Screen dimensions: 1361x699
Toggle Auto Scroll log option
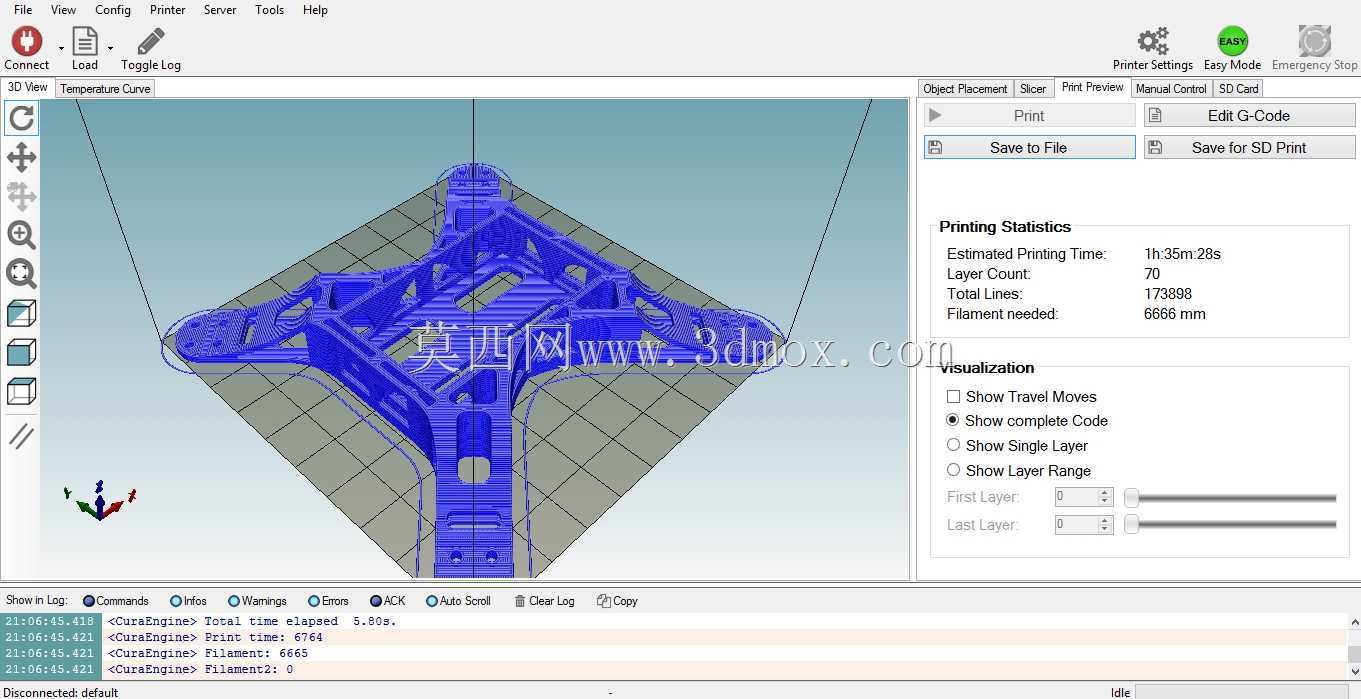[458, 601]
